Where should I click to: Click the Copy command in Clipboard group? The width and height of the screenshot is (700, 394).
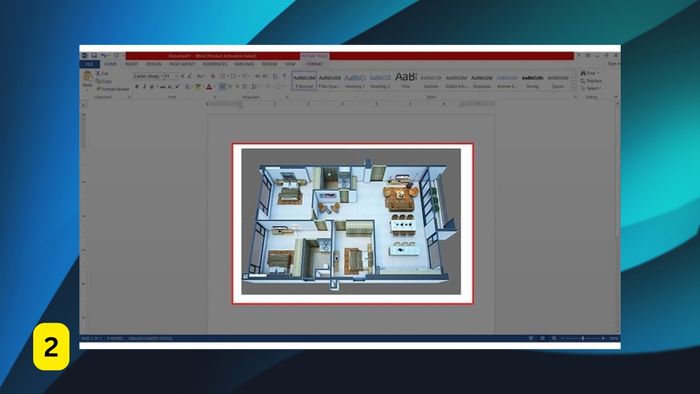[104, 81]
